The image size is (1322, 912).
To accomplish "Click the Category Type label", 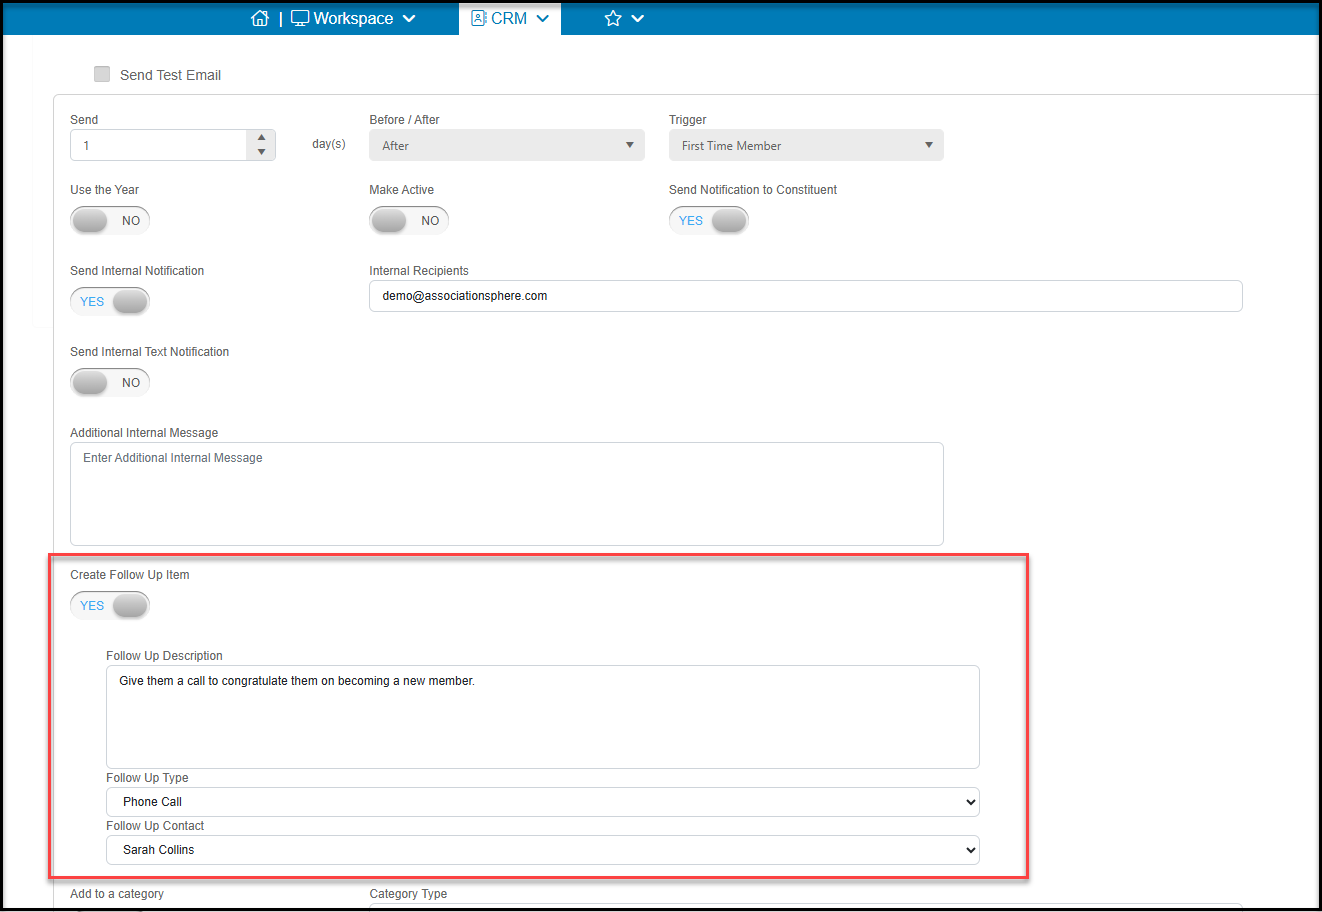I will pyautogui.click(x=408, y=894).
